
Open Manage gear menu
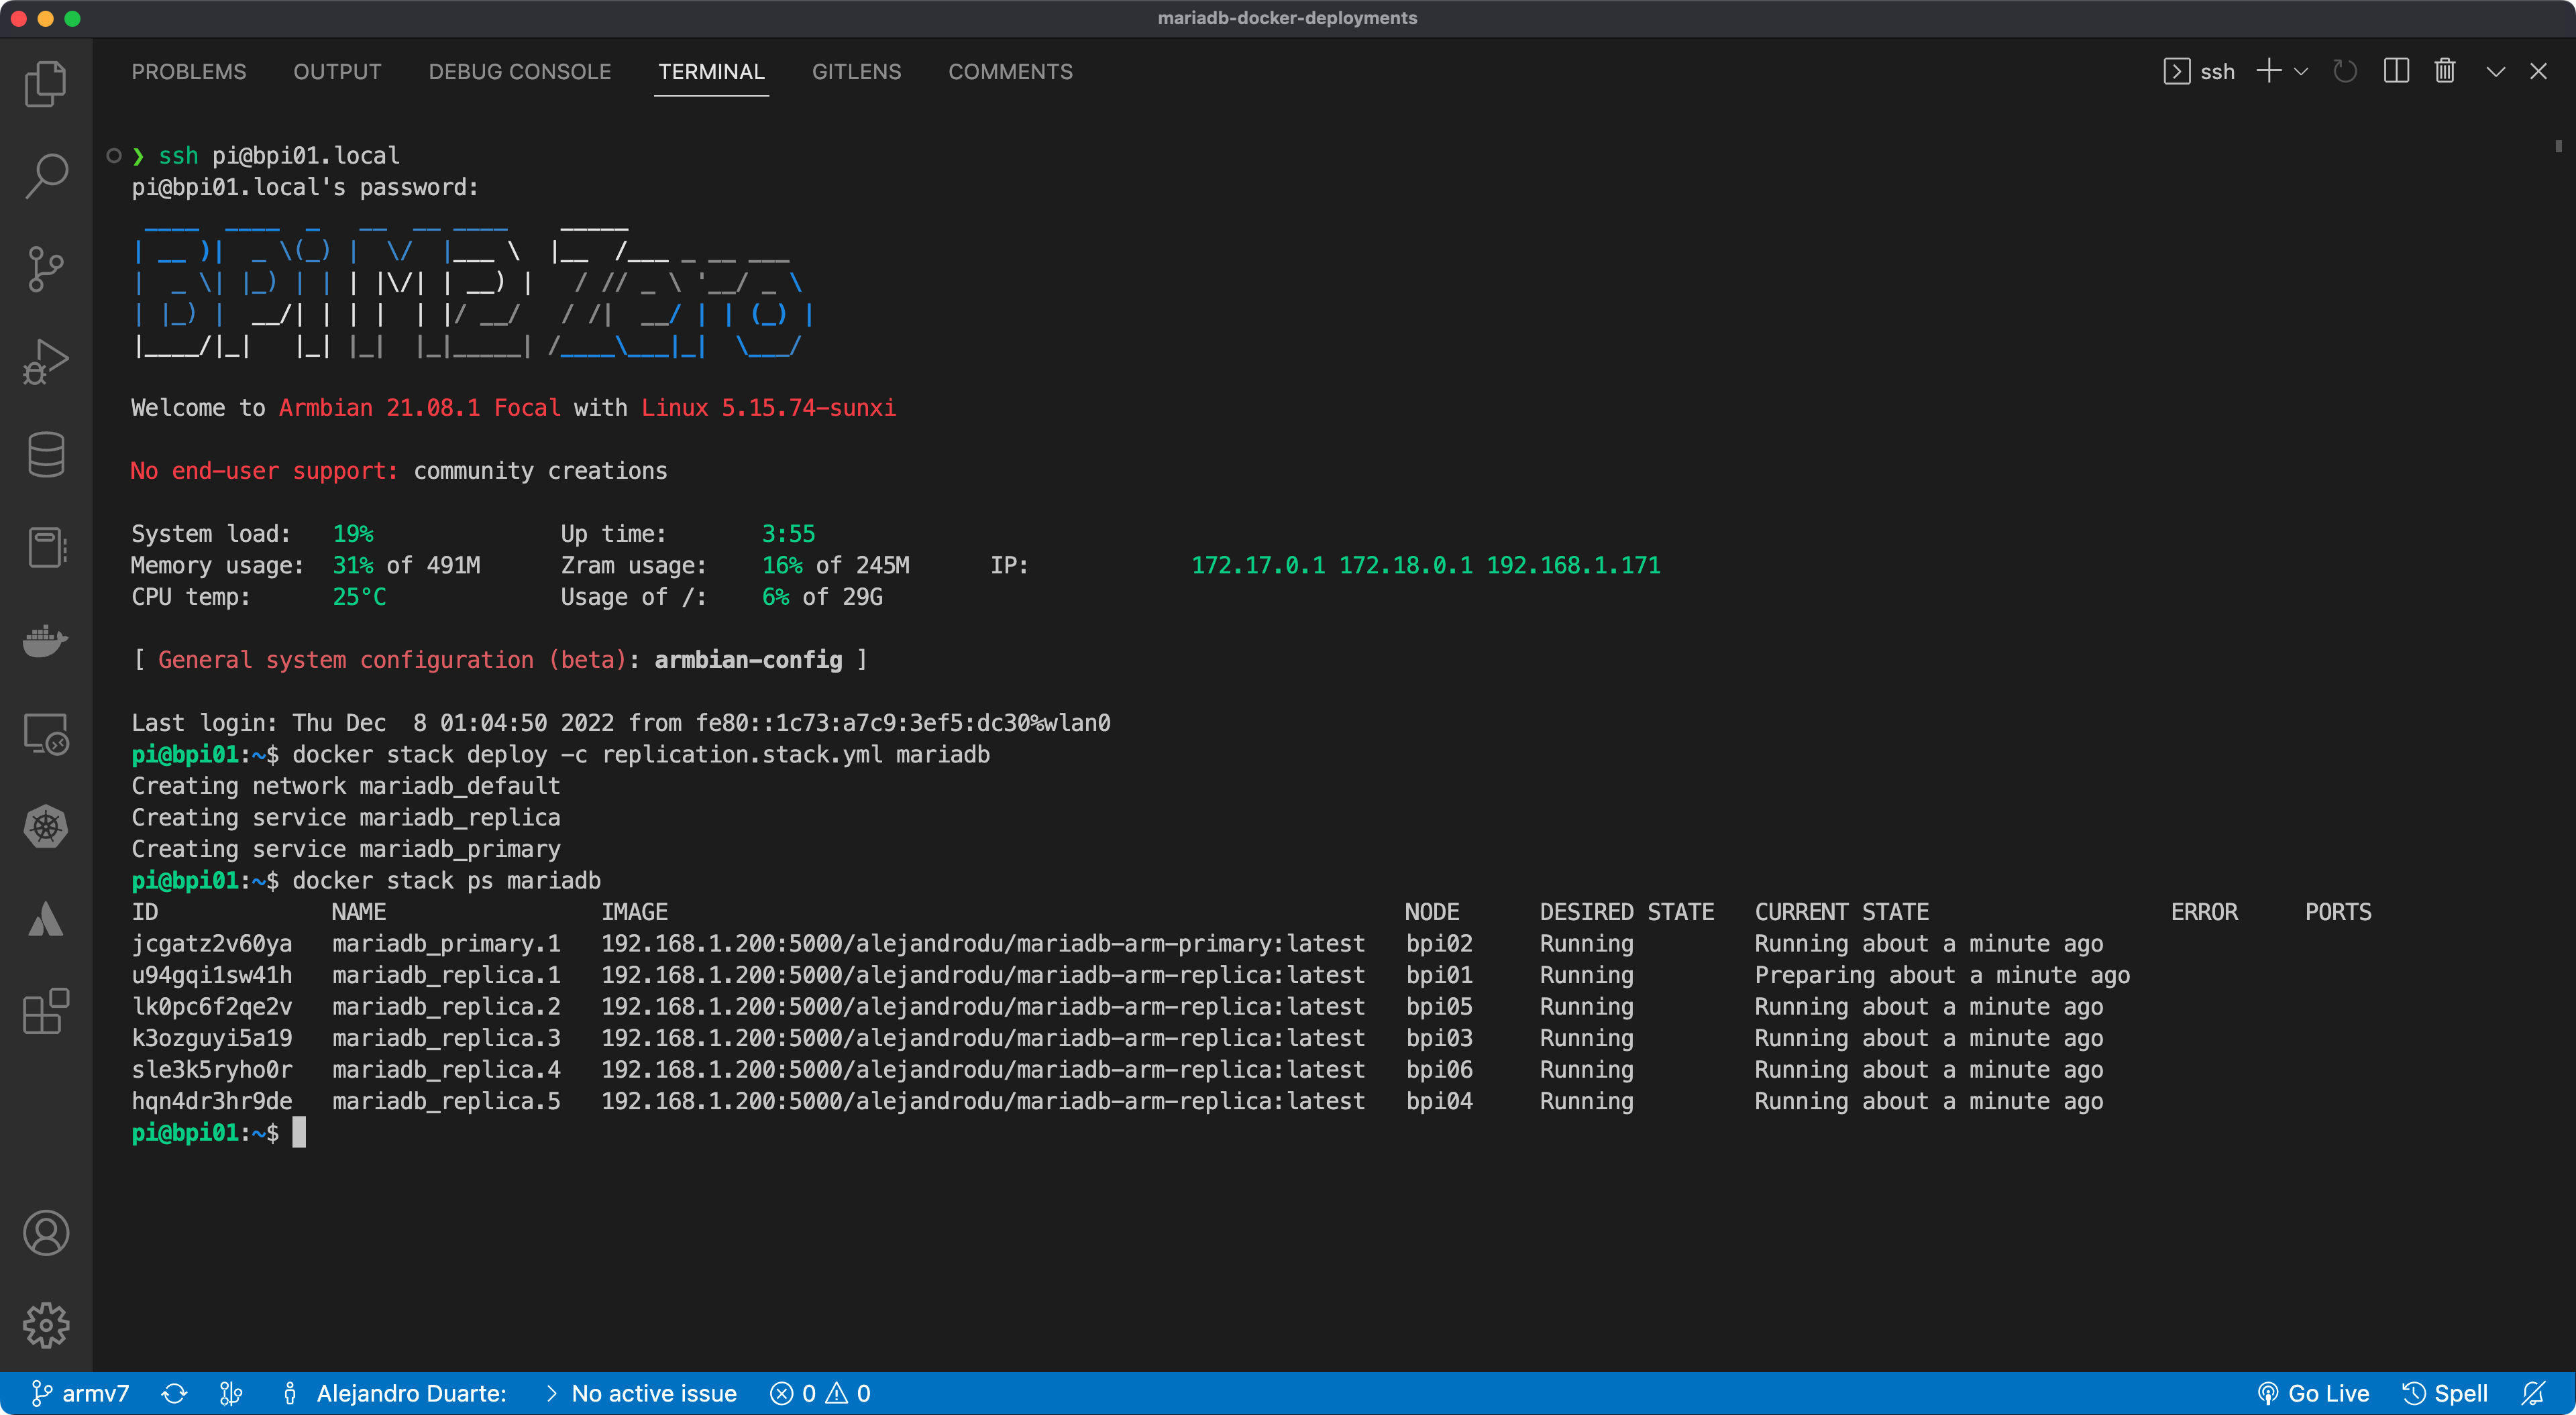click(46, 1325)
